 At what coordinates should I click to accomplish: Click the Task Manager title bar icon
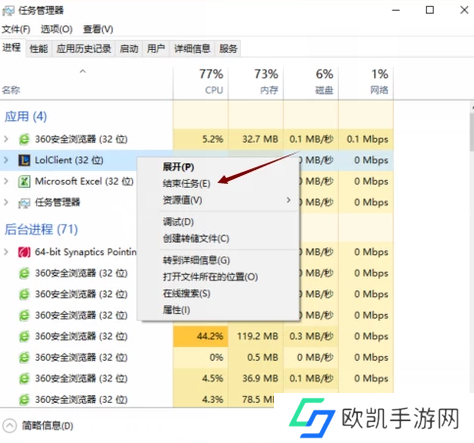(x=8, y=10)
